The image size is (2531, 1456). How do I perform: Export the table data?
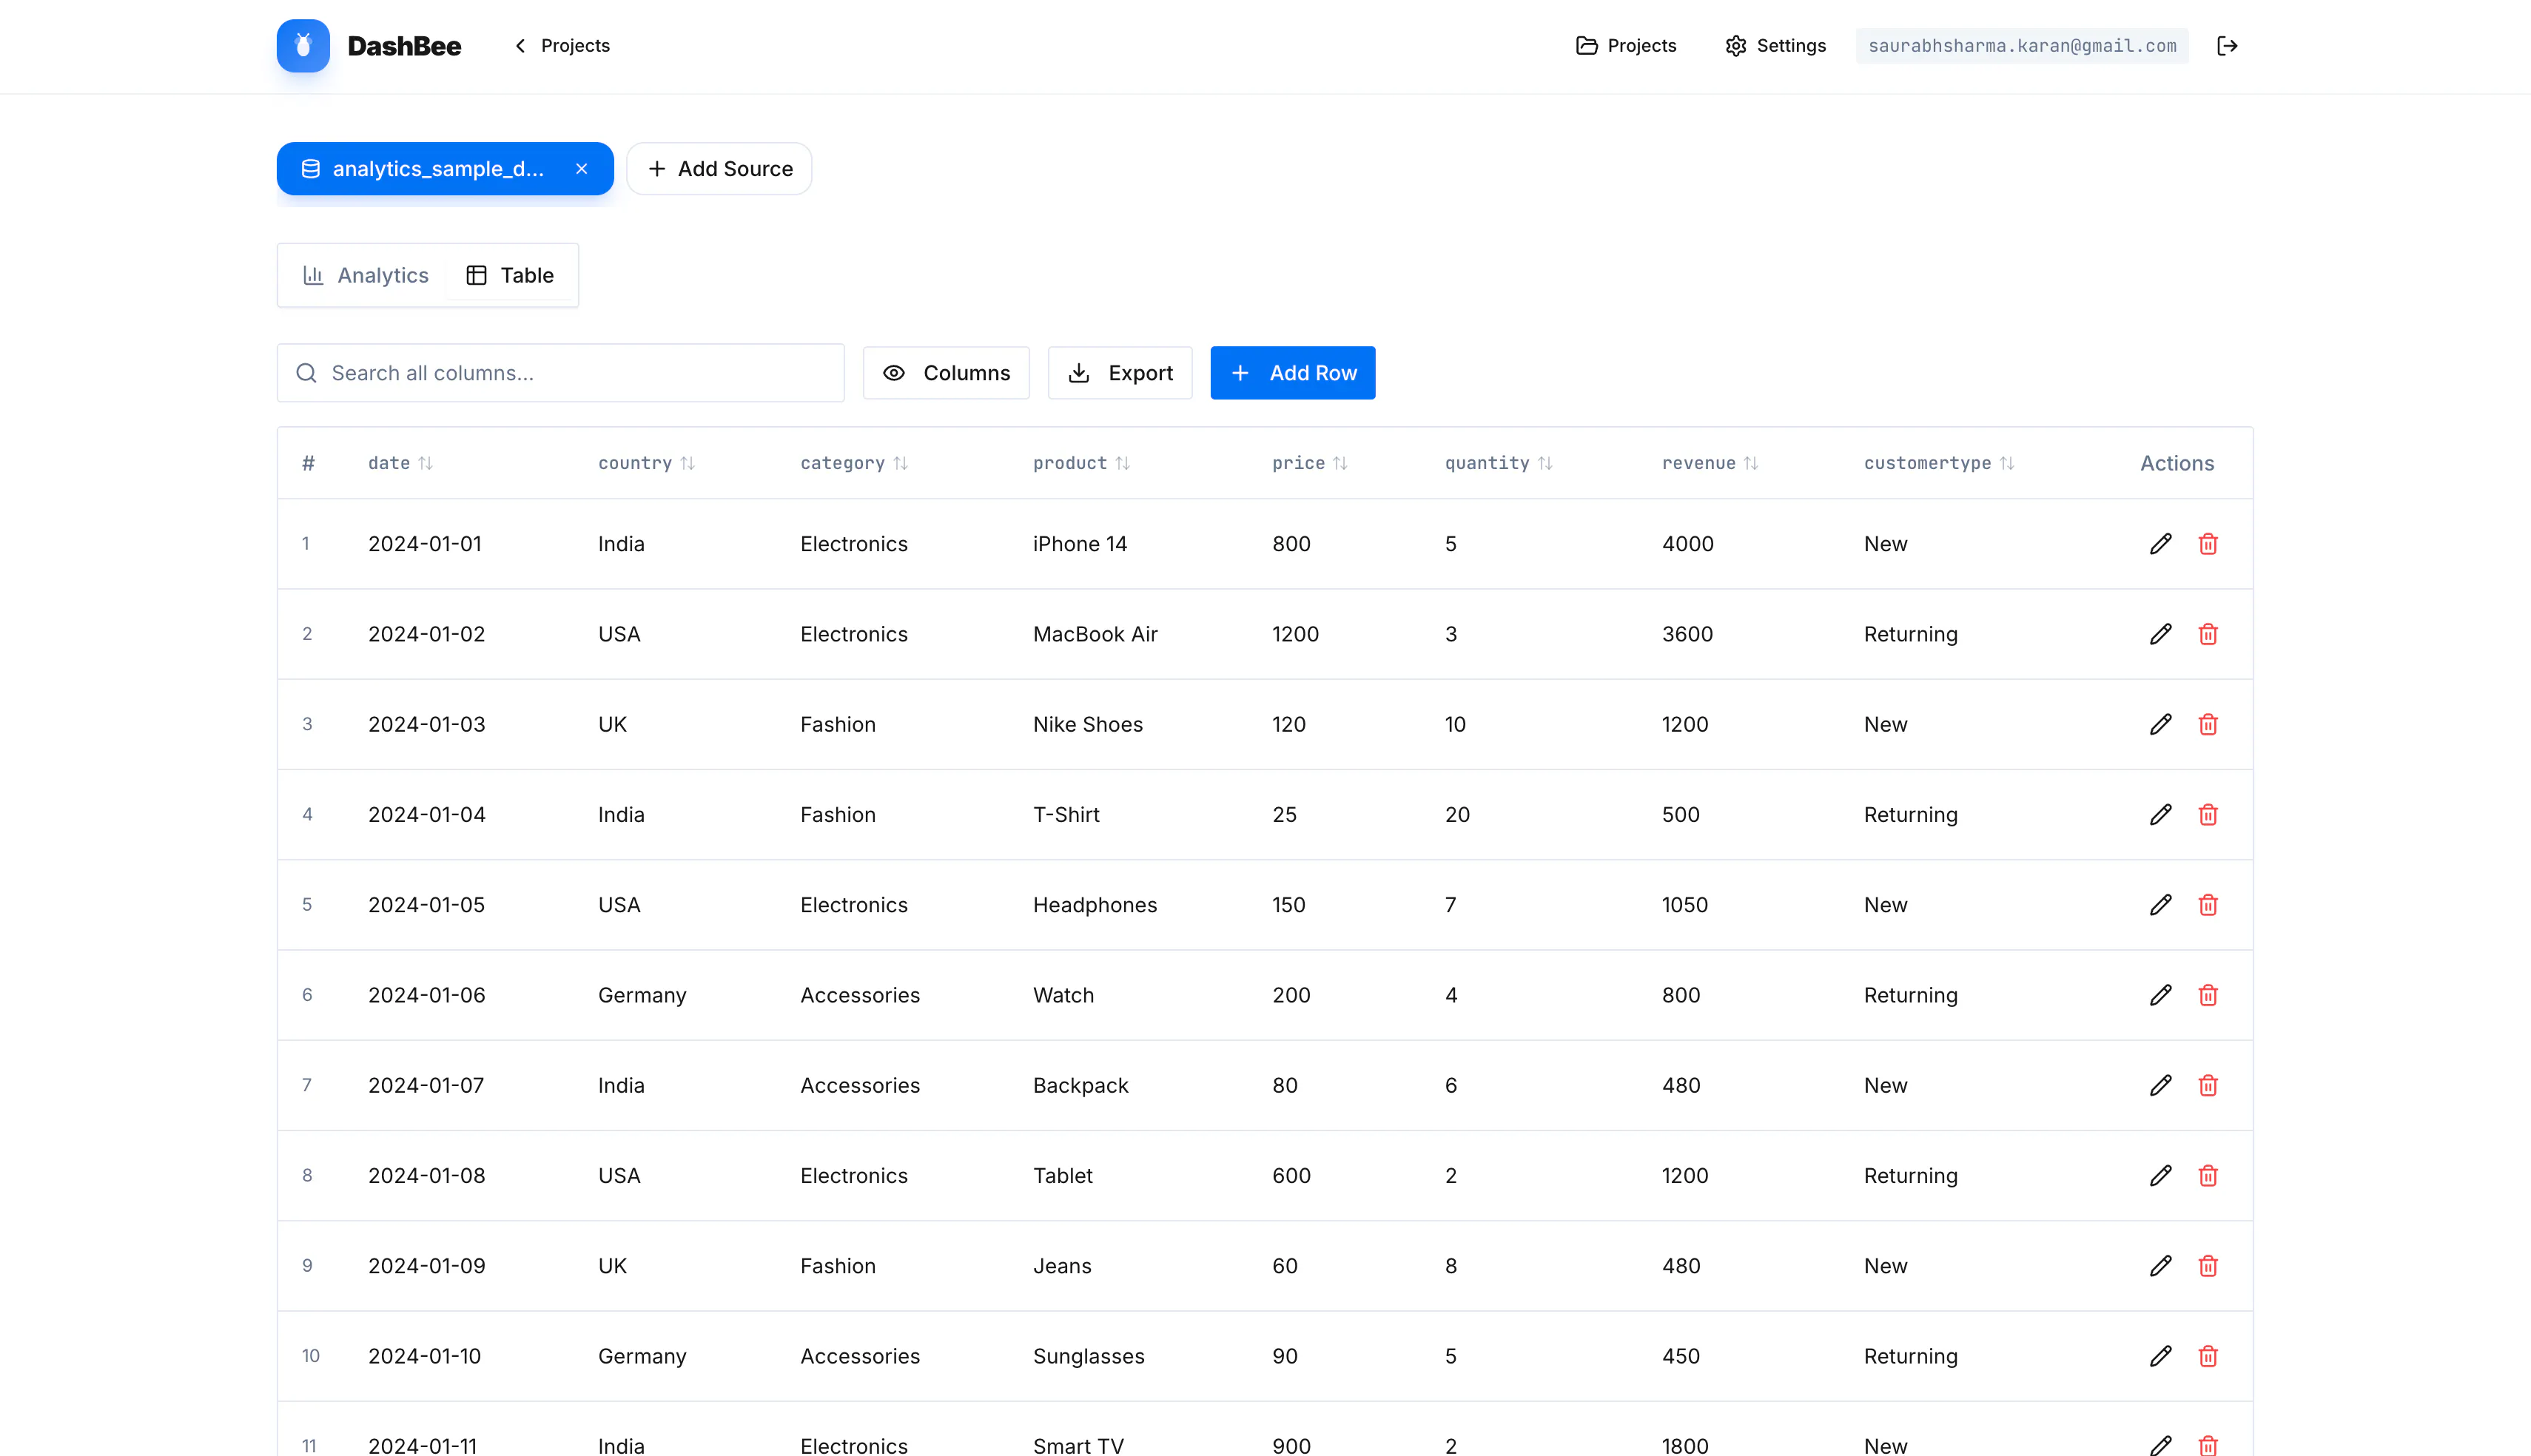point(1120,373)
